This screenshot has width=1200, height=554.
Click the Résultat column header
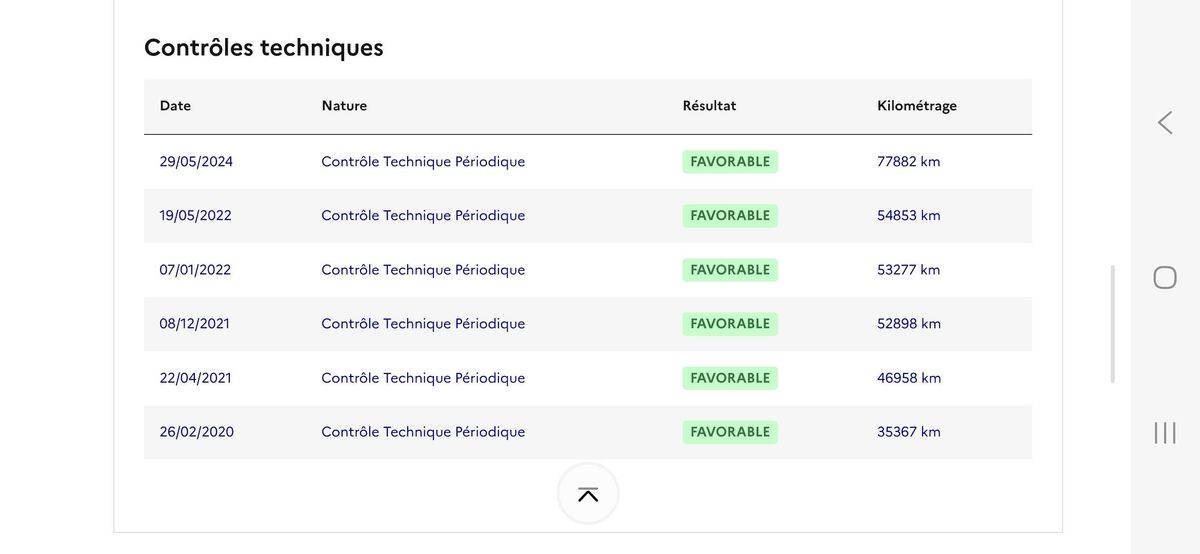point(709,106)
